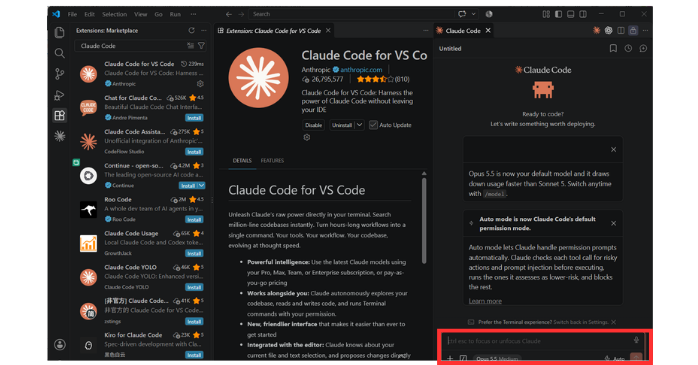698x365 pixels.
Task: Click the gear under Disable button
Action: (x=307, y=138)
